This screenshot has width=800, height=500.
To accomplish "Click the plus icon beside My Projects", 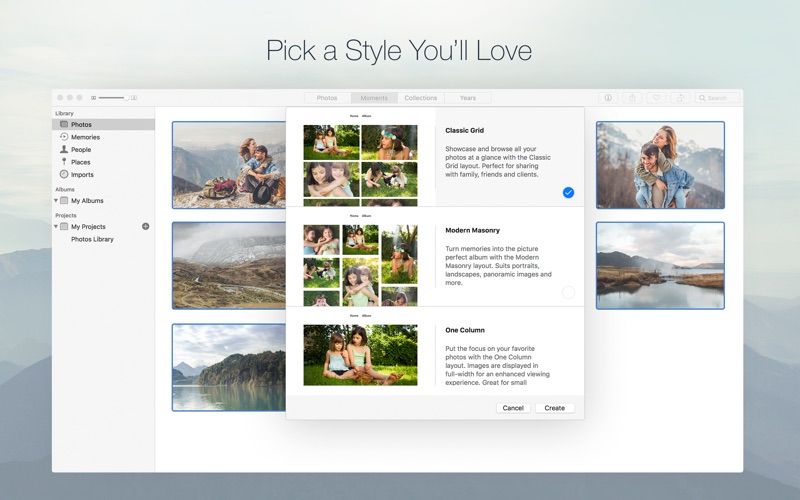I will 145,227.
